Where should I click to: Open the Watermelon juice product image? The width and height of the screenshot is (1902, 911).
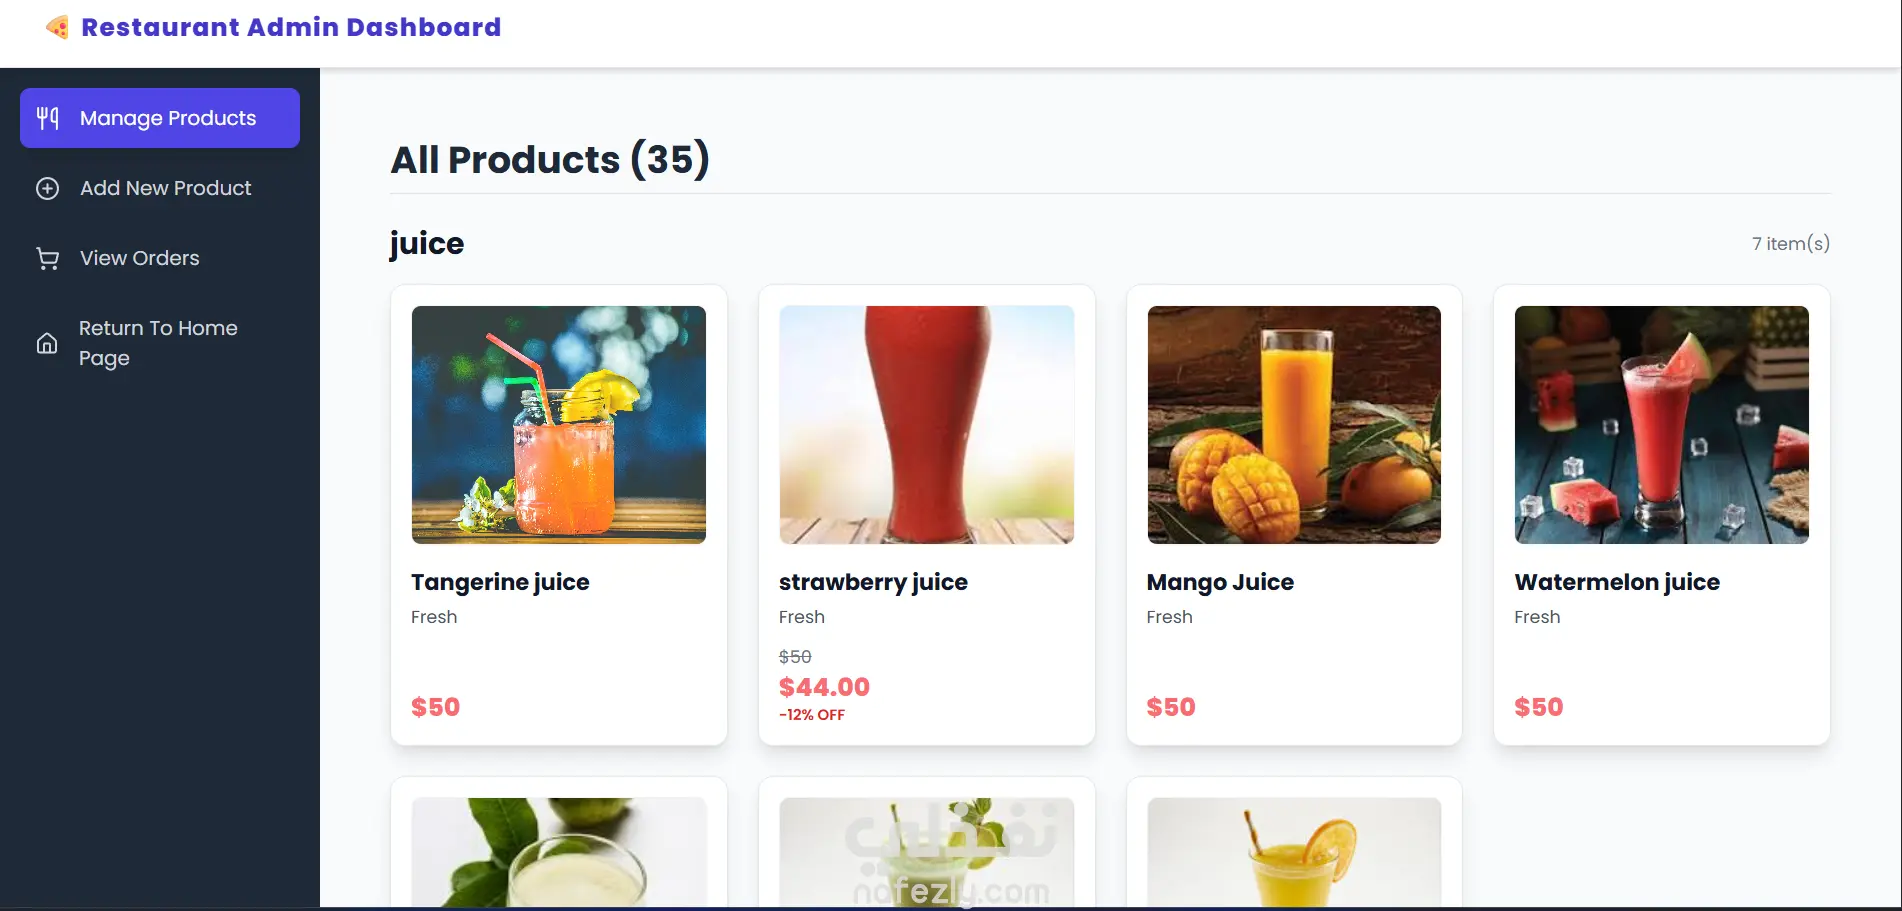pos(1661,425)
